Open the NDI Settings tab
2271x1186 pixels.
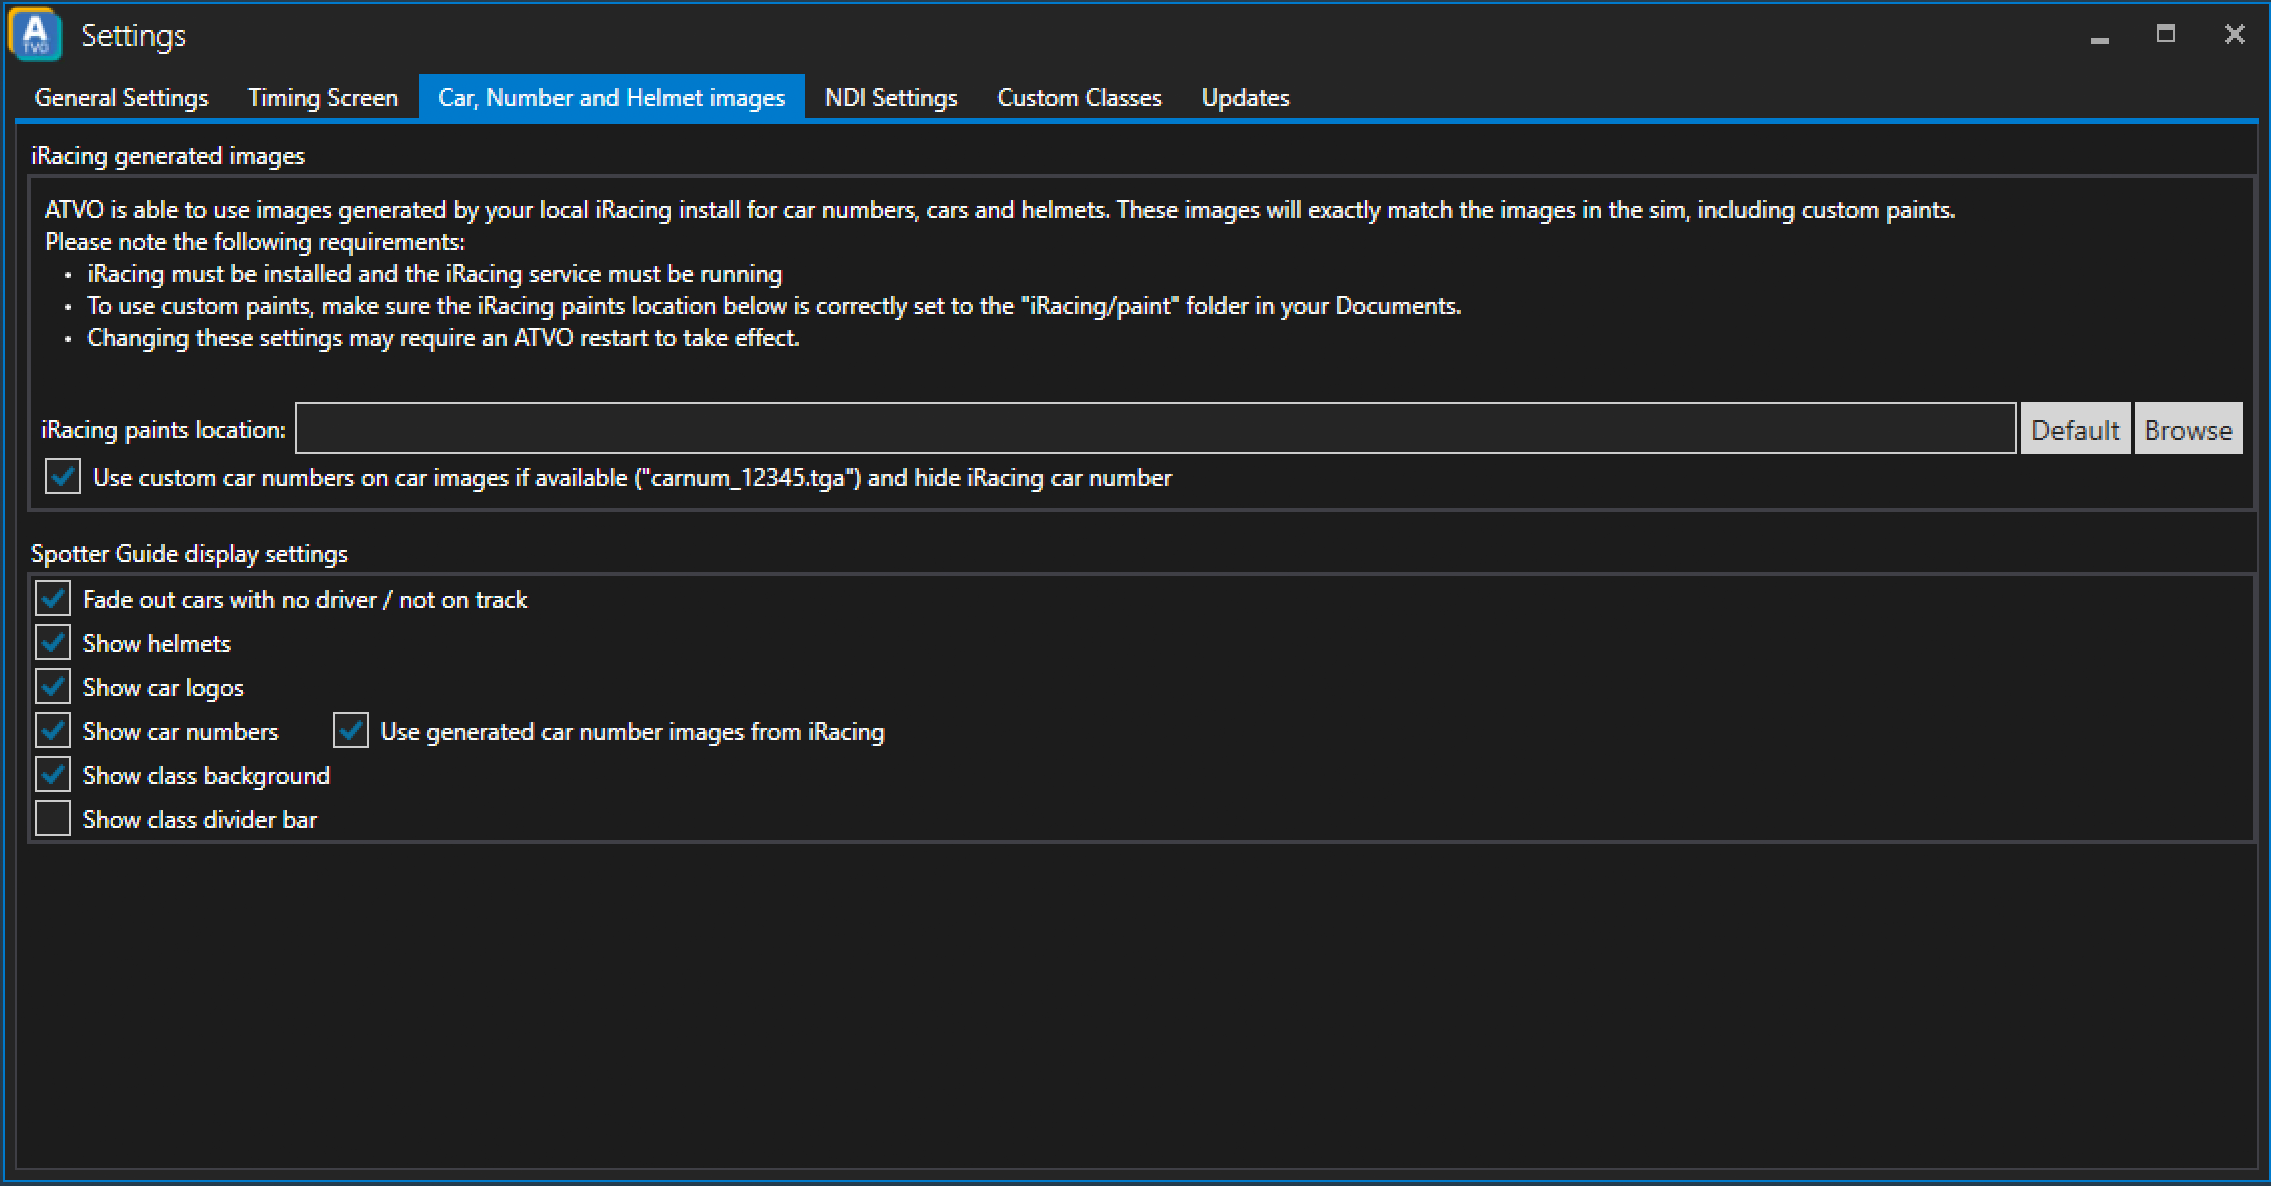[891, 98]
